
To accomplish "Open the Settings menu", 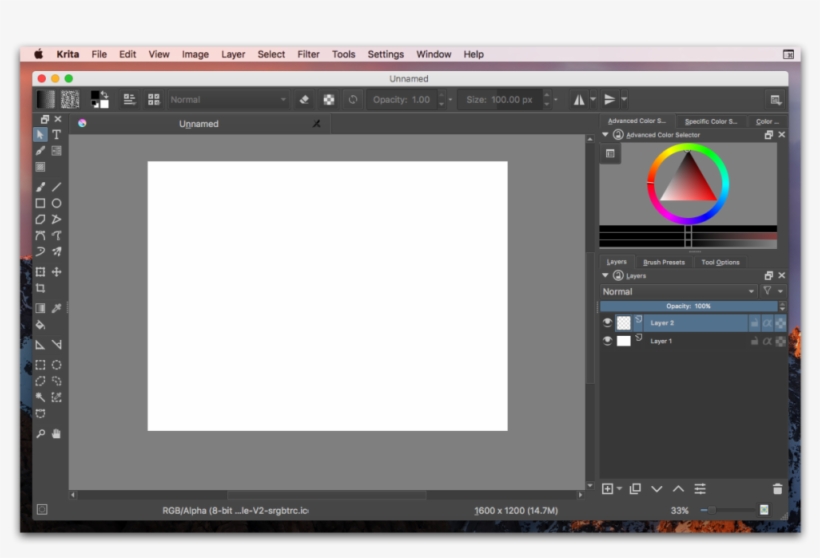I will [385, 54].
